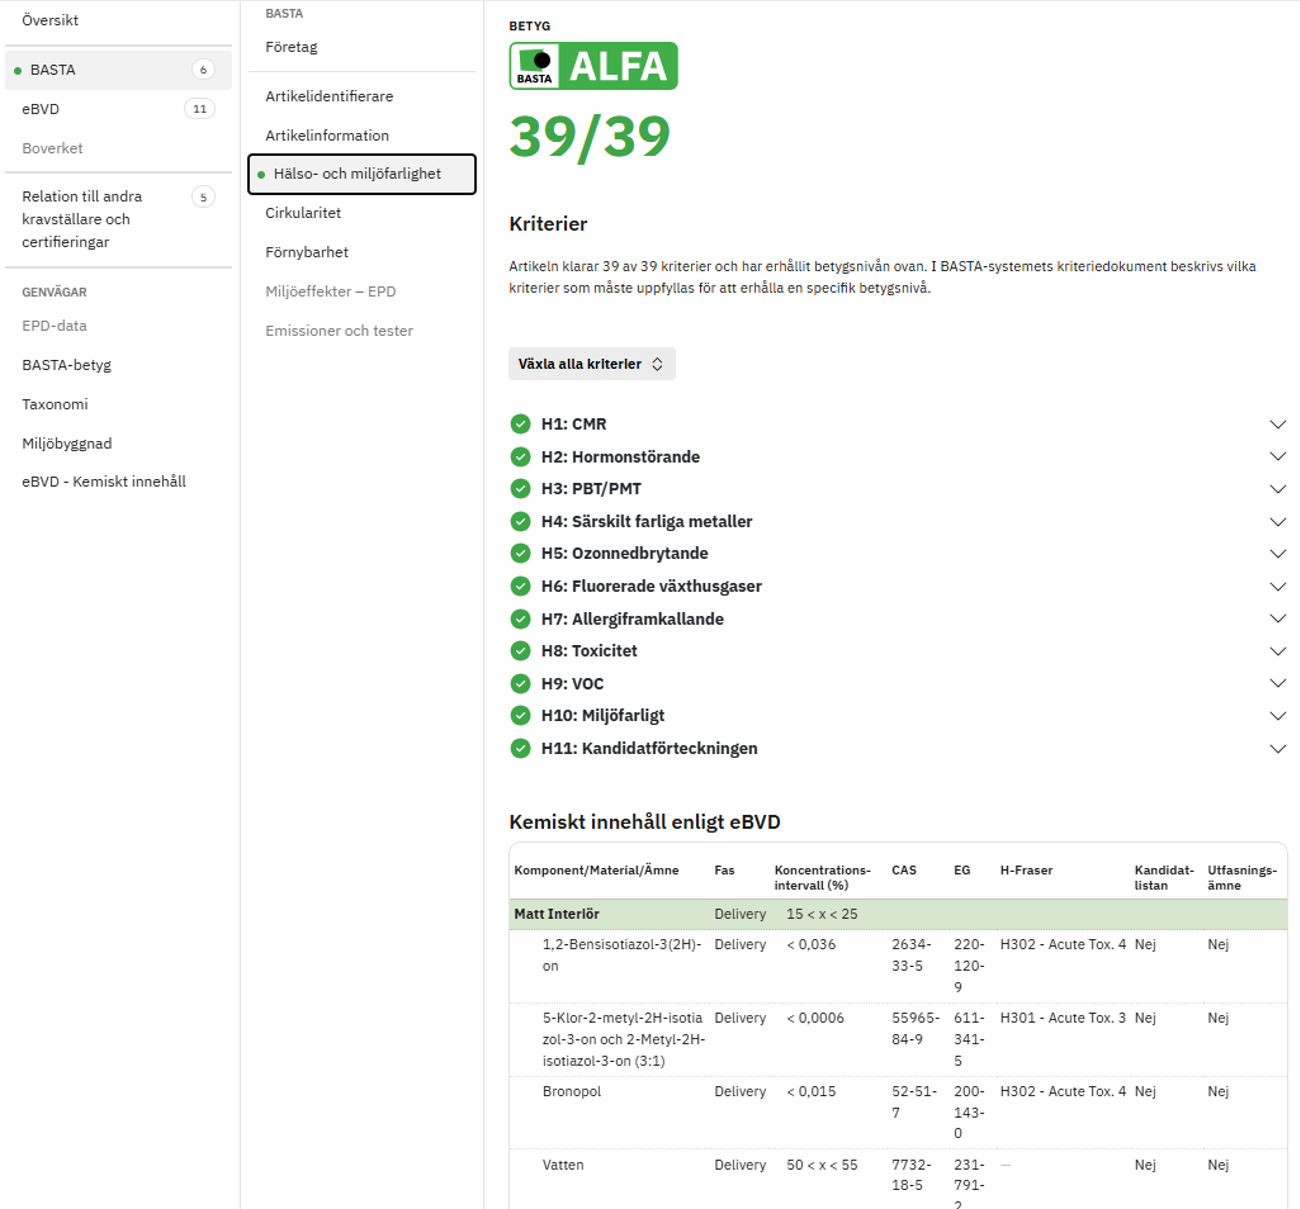Click the count badge 11 next to eBVD
1300x1209 pixels.
click(200, 109)
